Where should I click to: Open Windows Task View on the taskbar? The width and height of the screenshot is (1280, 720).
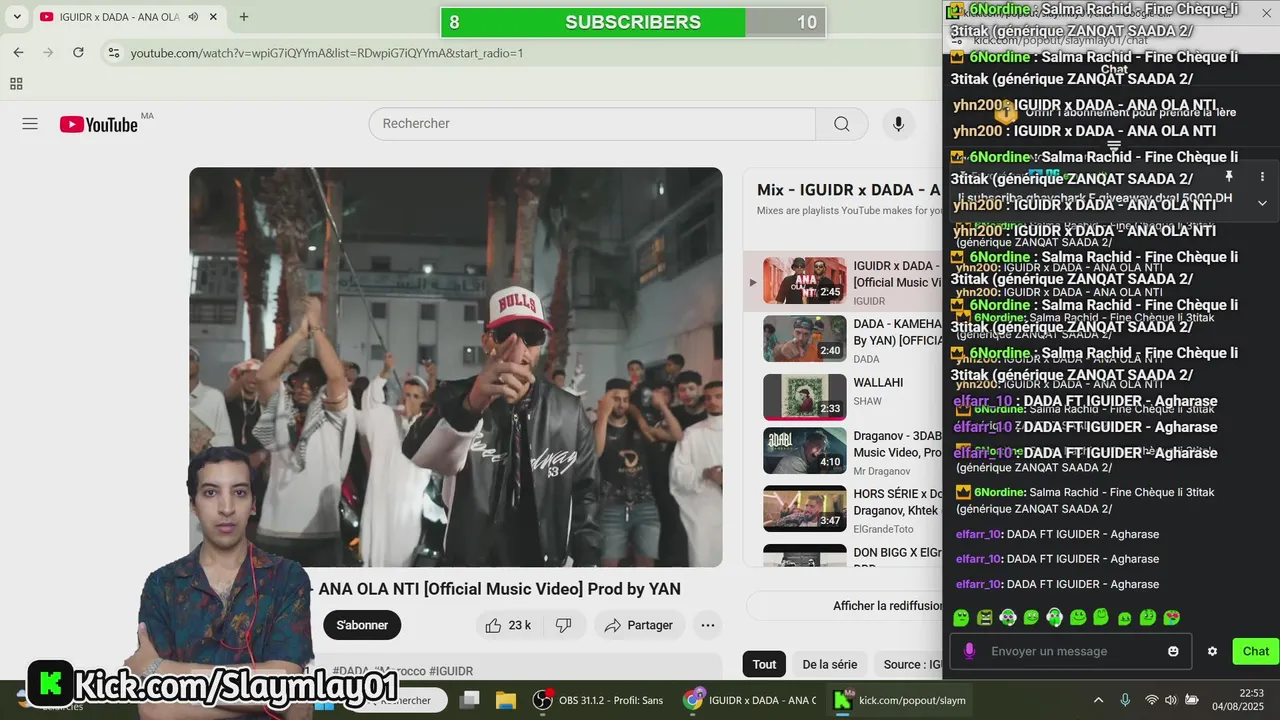click(469, 700)
